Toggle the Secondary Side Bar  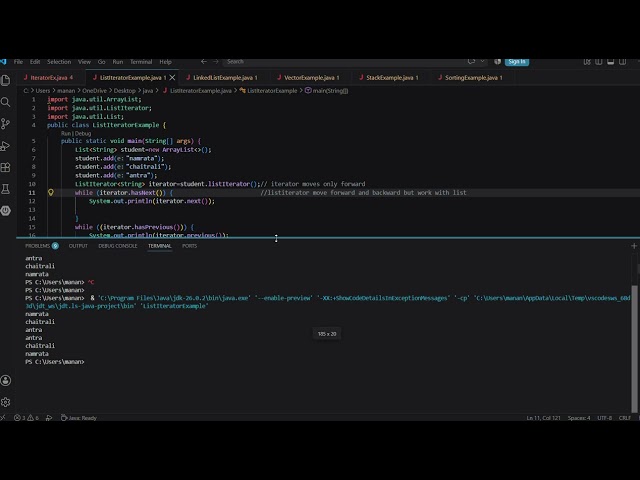click(622, 62)
